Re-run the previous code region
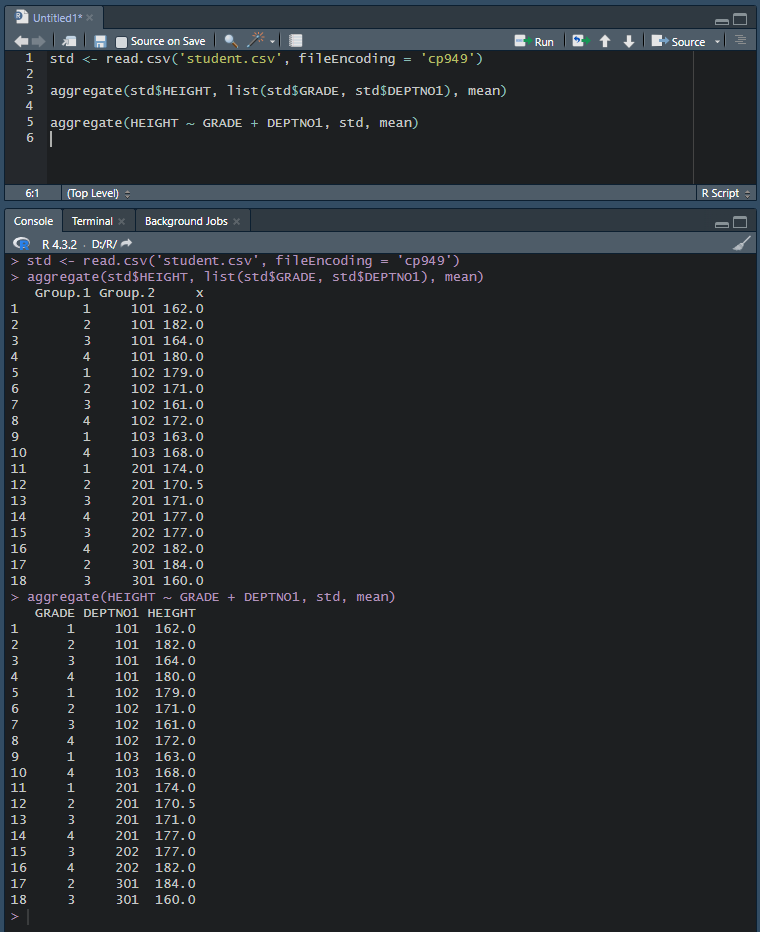The height and width of the screenshot is (932, 760). 581,41
